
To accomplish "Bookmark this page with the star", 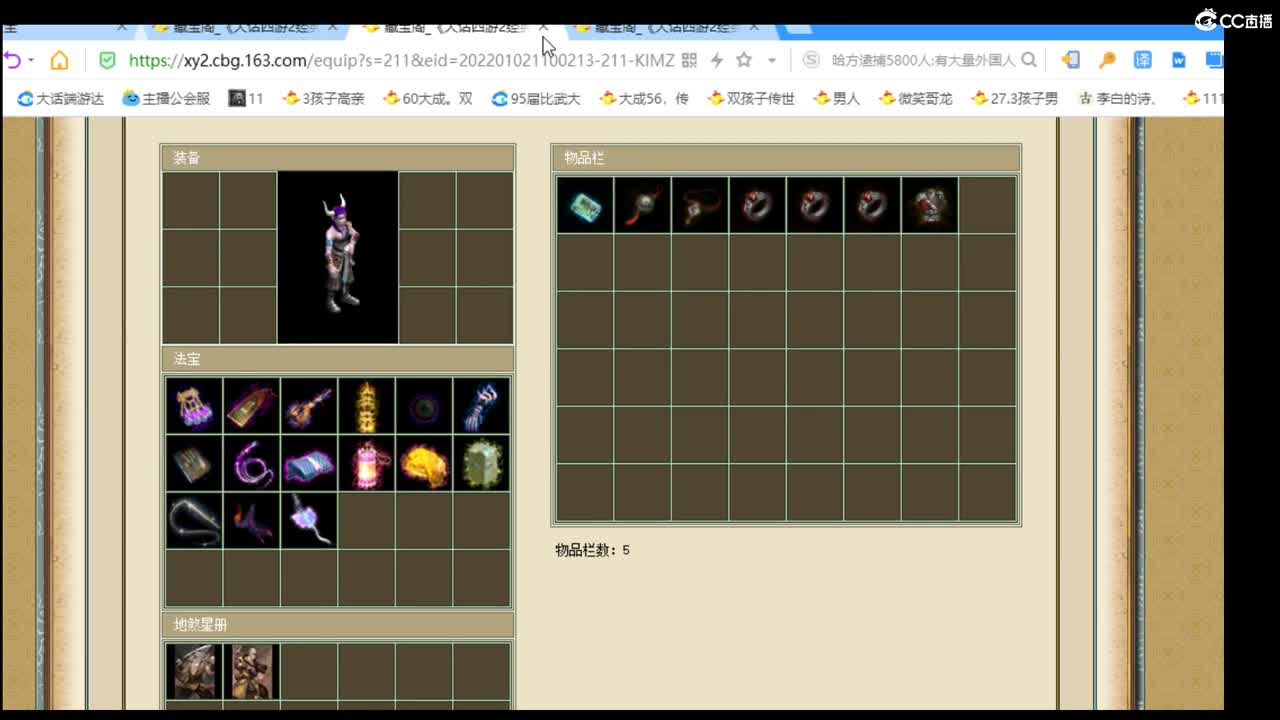I will tap(744, 60).
